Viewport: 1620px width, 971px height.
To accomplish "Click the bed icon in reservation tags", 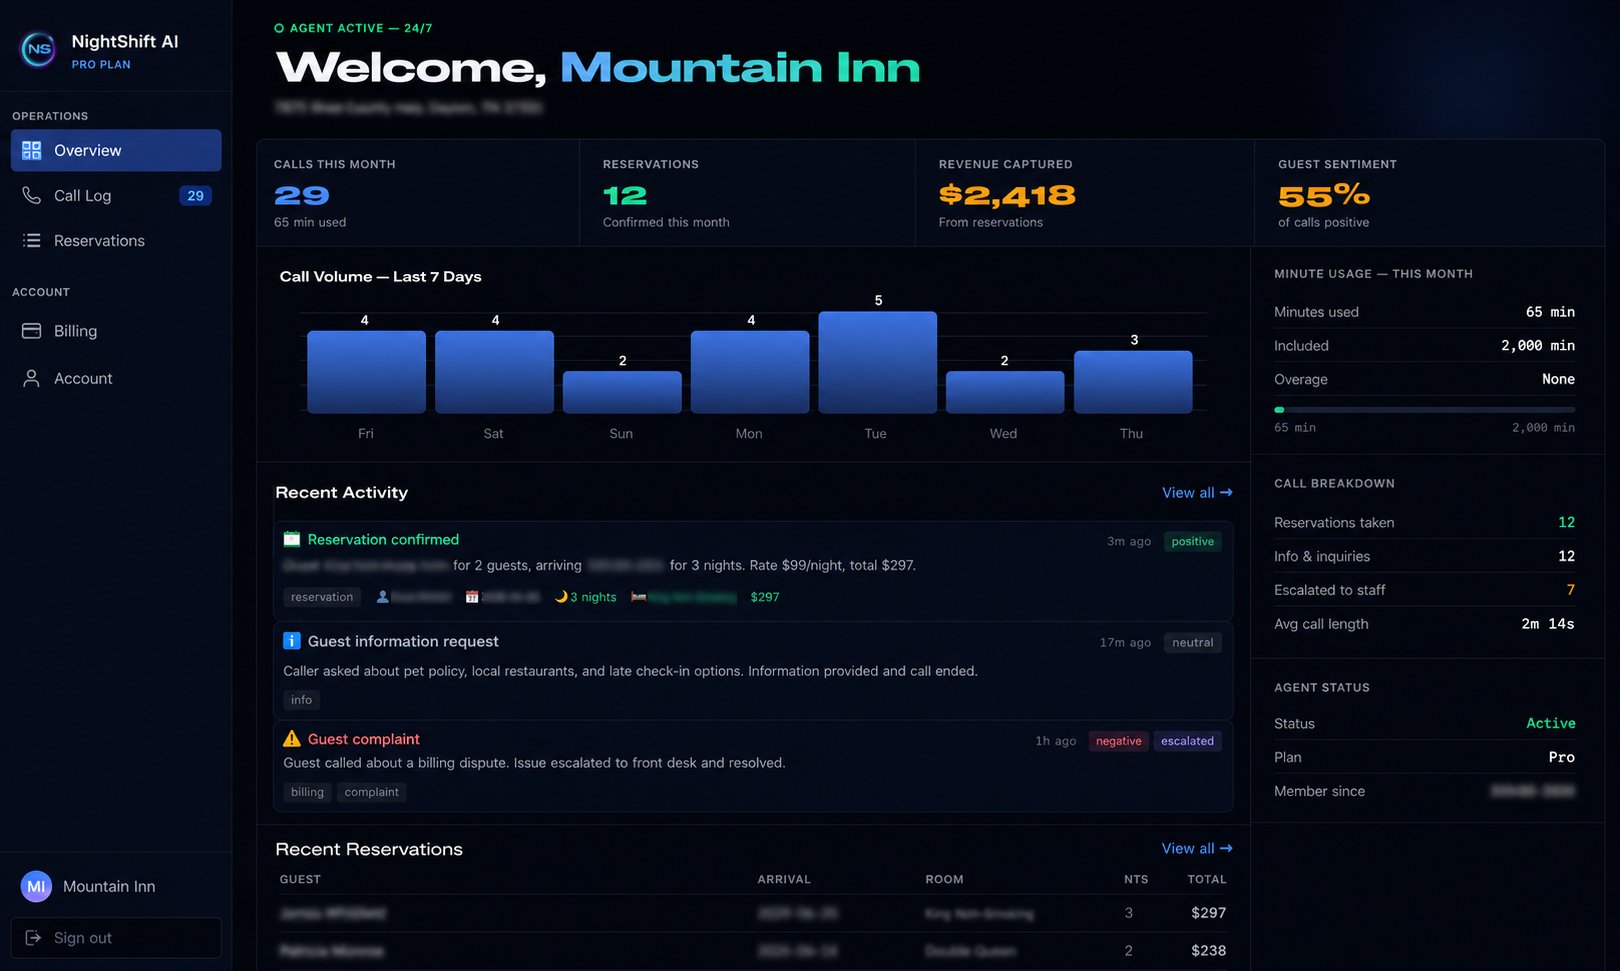I will (638, 597).
